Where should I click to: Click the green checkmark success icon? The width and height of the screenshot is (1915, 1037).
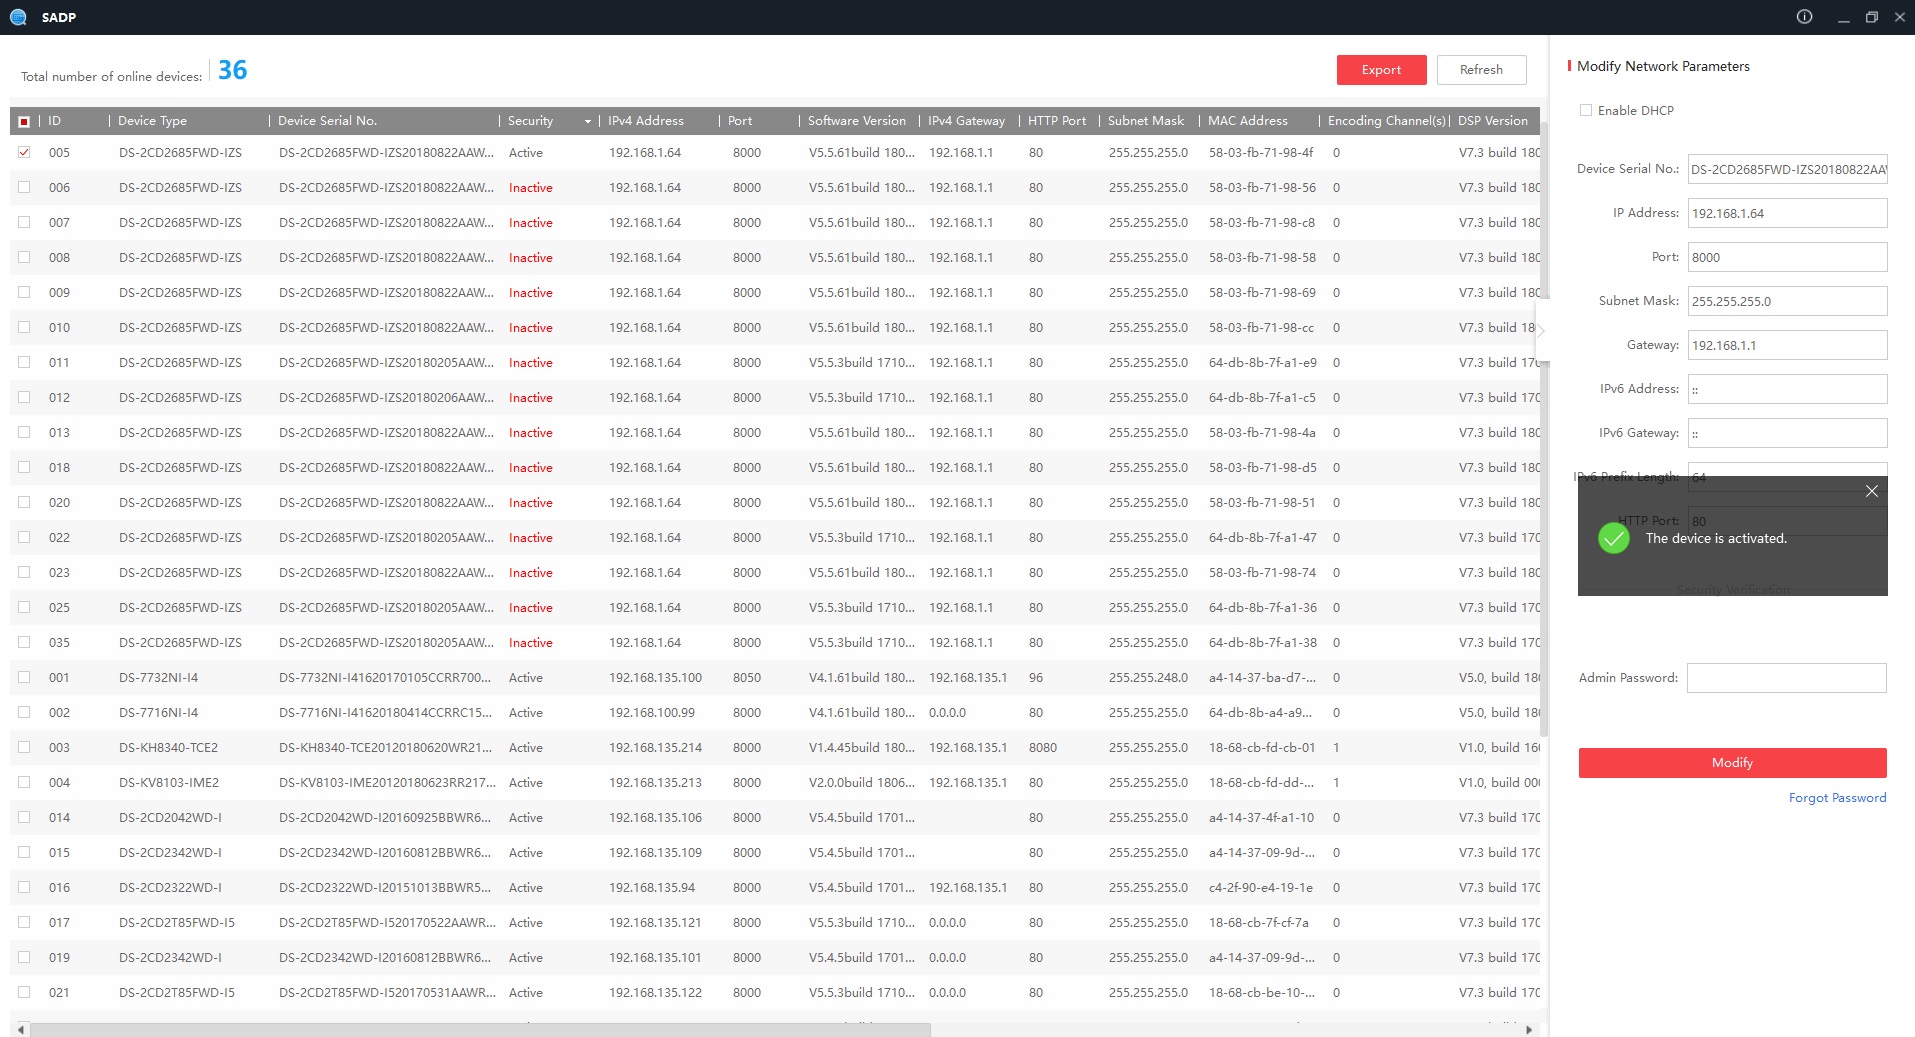[1614, 538]
